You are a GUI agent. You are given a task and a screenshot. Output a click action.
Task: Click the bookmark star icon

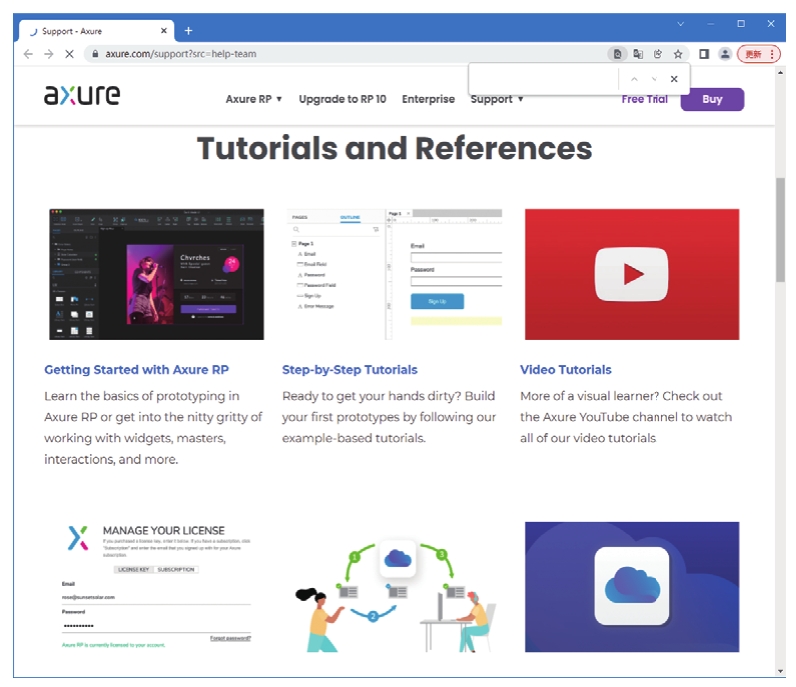tap(678, 54)
